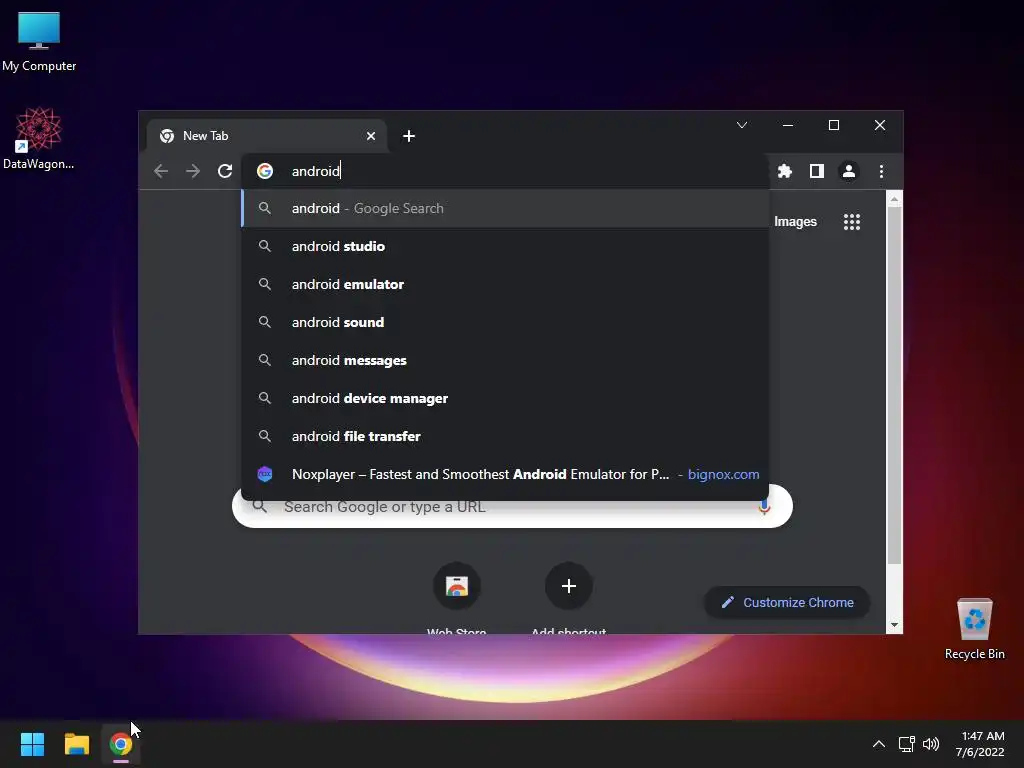This screenshot has height=768, width=1024.
Task: Open the Chrome profile avatar icon
Action: [848, 171]
